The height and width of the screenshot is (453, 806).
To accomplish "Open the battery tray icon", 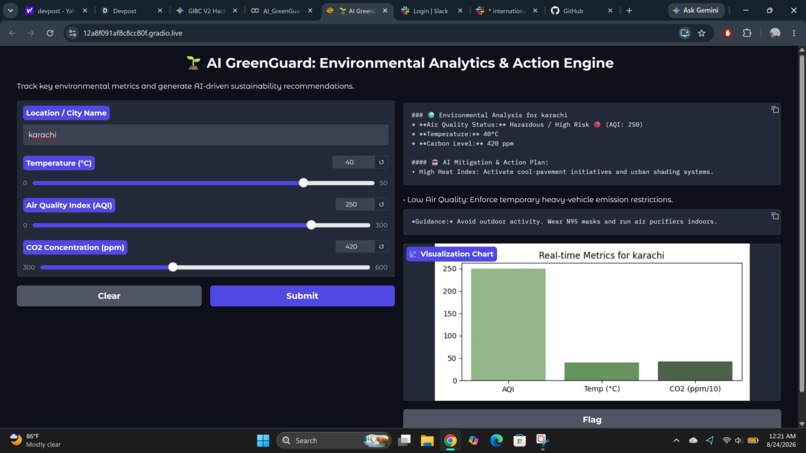I will (x=753, y=440).
